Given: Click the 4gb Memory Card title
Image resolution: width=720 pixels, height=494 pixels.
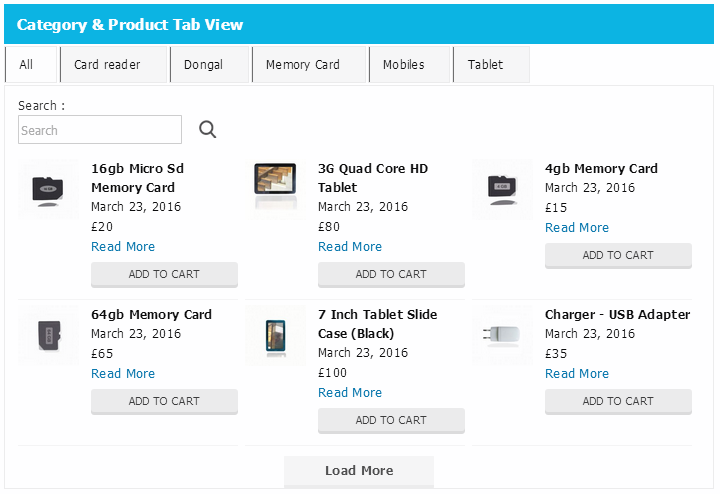Looking at the screenshot, I should click(601, 169).
